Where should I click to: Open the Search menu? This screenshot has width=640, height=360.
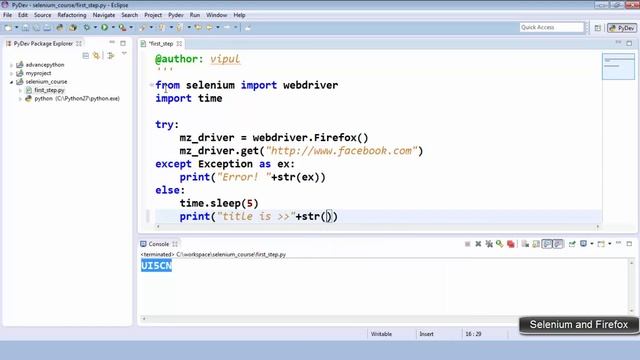tap(129, 15)
